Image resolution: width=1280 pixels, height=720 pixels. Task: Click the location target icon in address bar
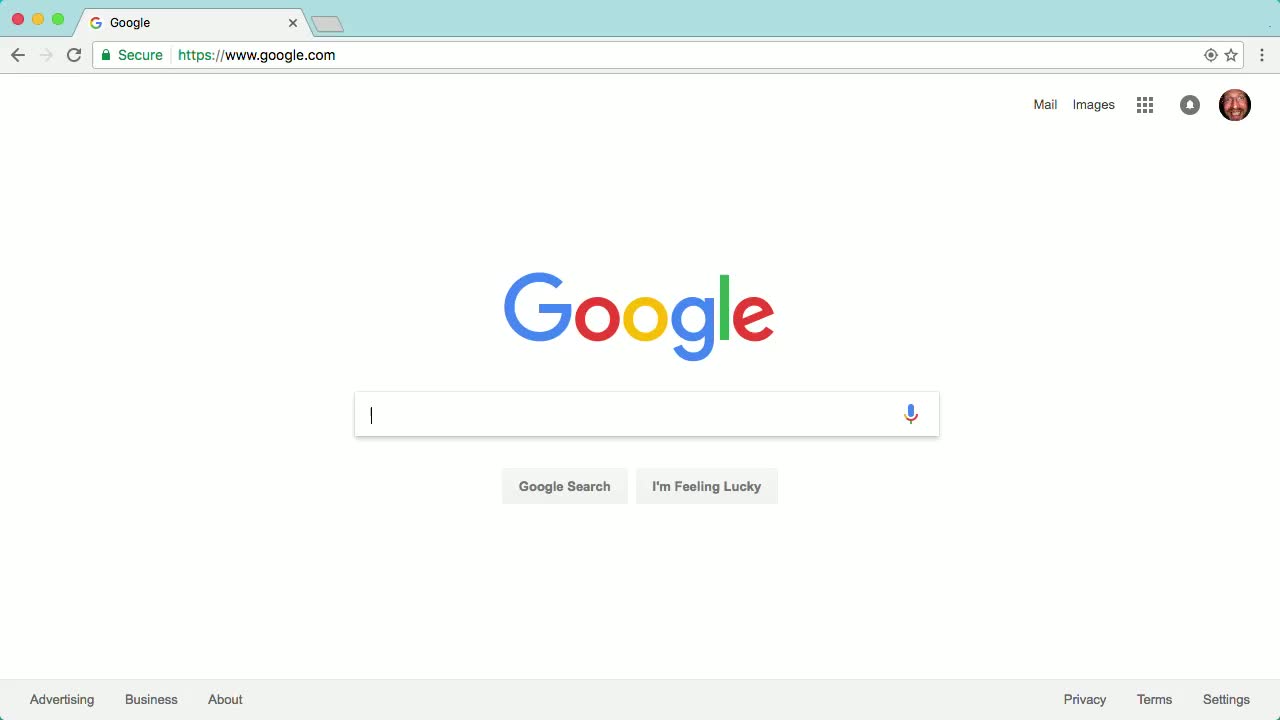pos(1210,55)
